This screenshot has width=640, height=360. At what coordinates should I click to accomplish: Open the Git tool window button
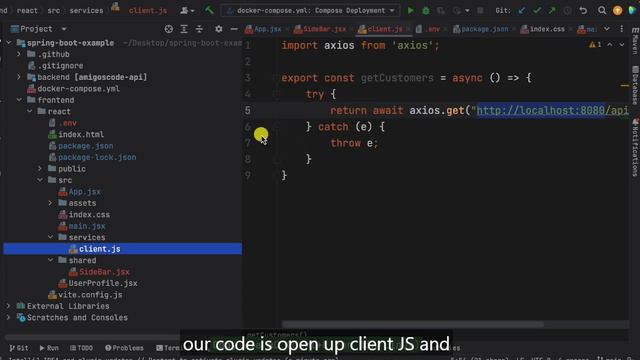19,348
